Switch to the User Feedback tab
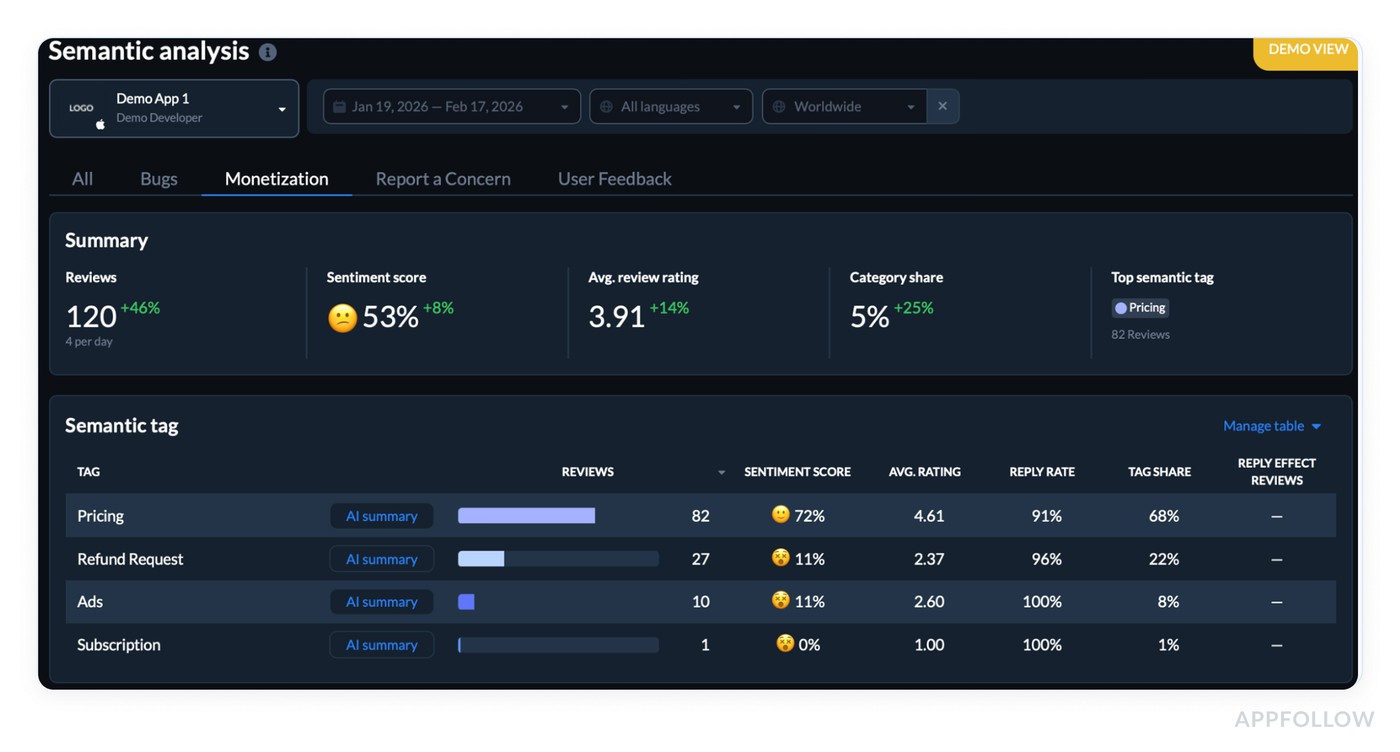Screen dimensions: 1400x752 pyautogui.click(x=614, y=178)
